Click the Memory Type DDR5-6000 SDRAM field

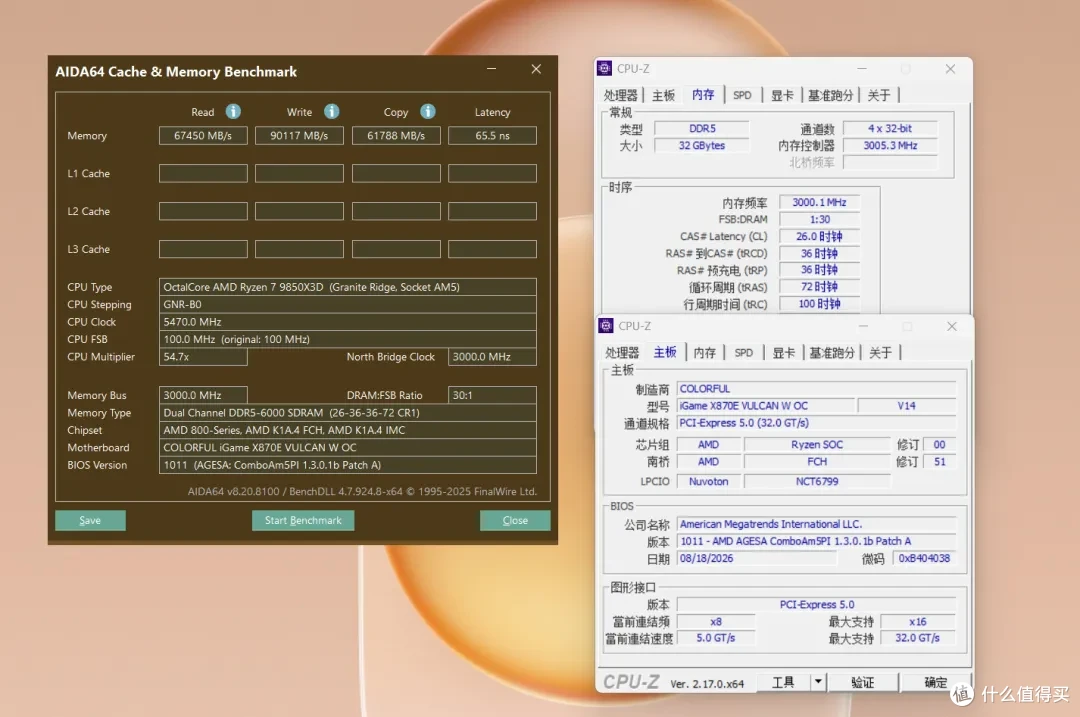click(348, 413)
